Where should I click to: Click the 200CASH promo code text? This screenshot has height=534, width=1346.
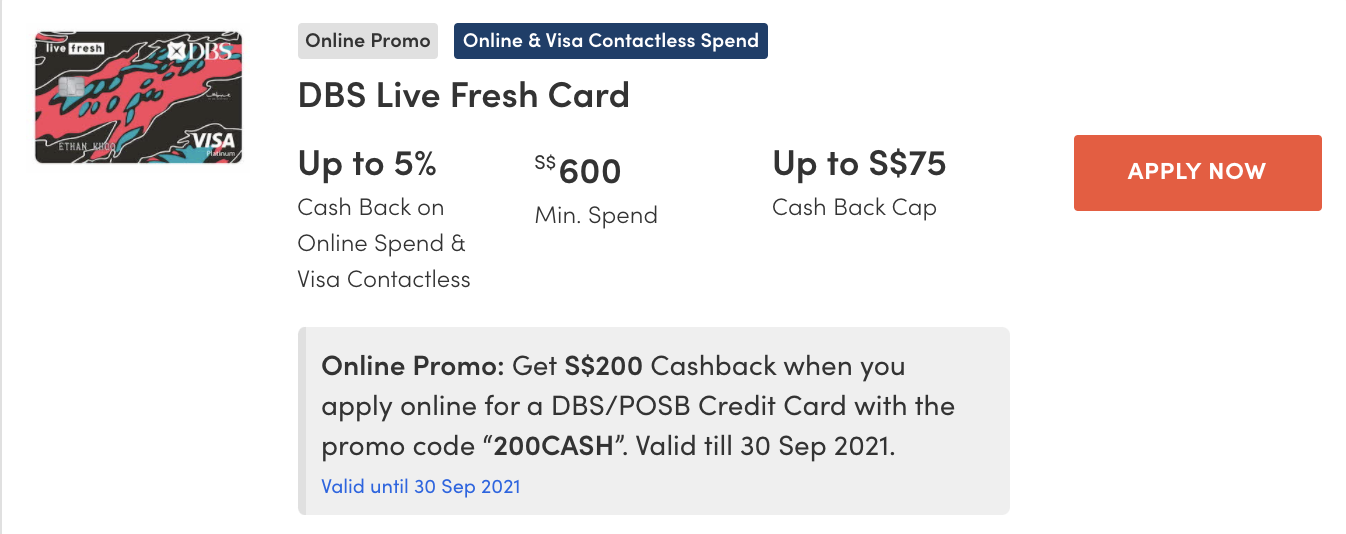point(552,445)
